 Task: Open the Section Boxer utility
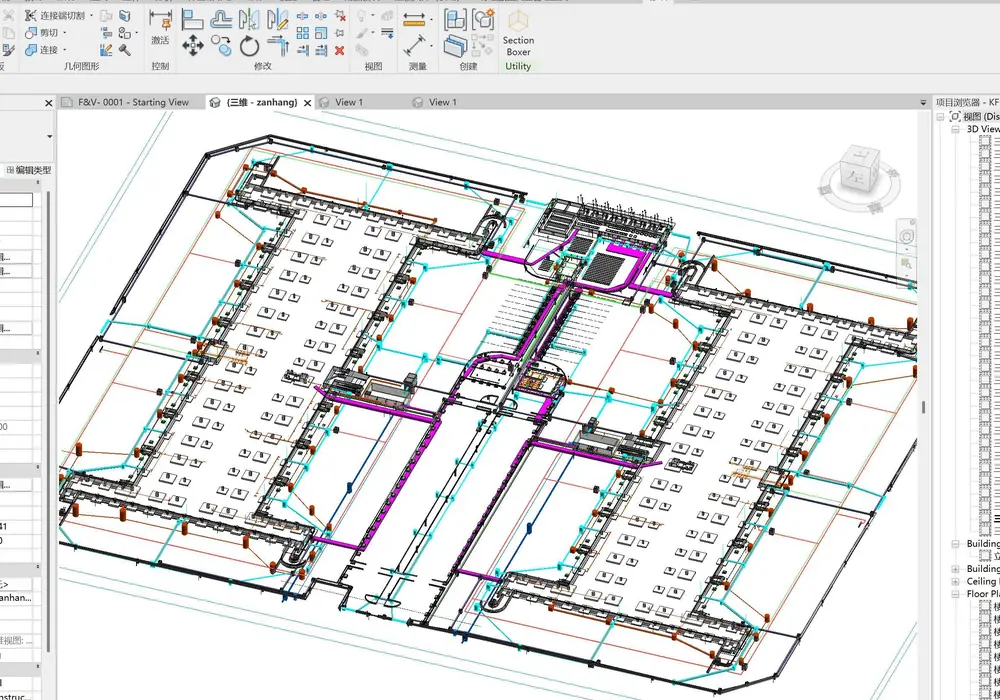click(x=518, y=33)
